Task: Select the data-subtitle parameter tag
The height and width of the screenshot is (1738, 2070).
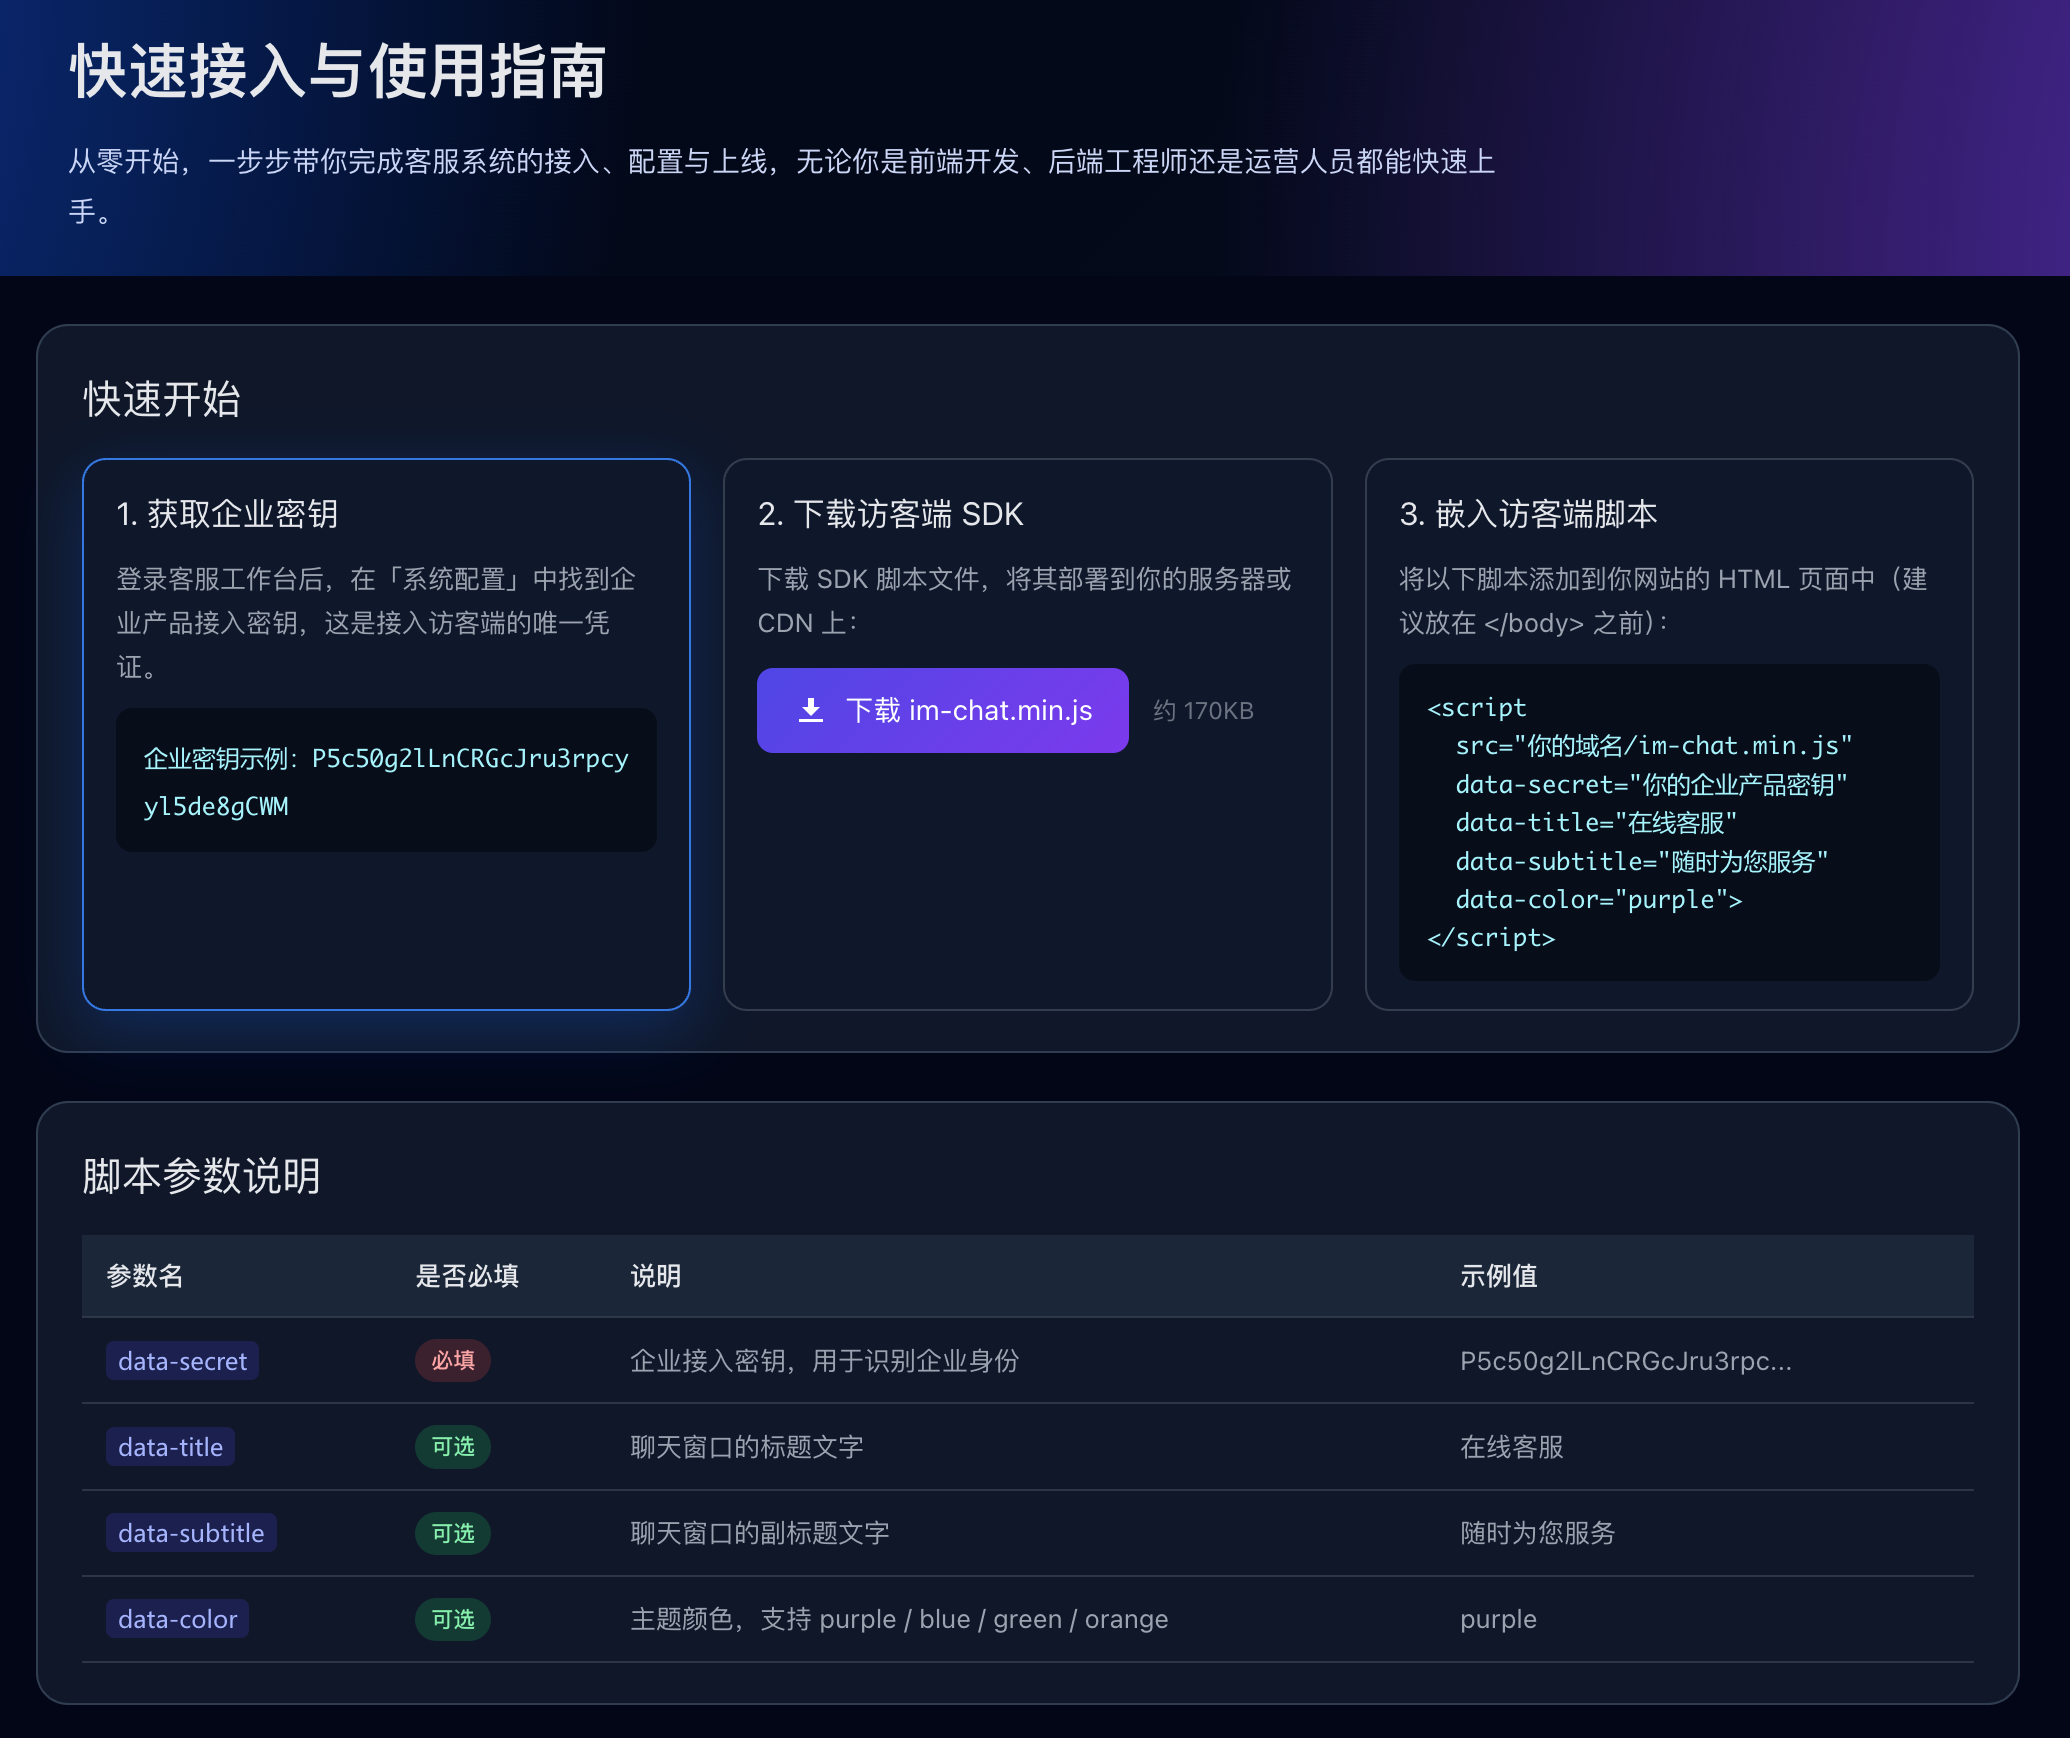Action: 191,1533
